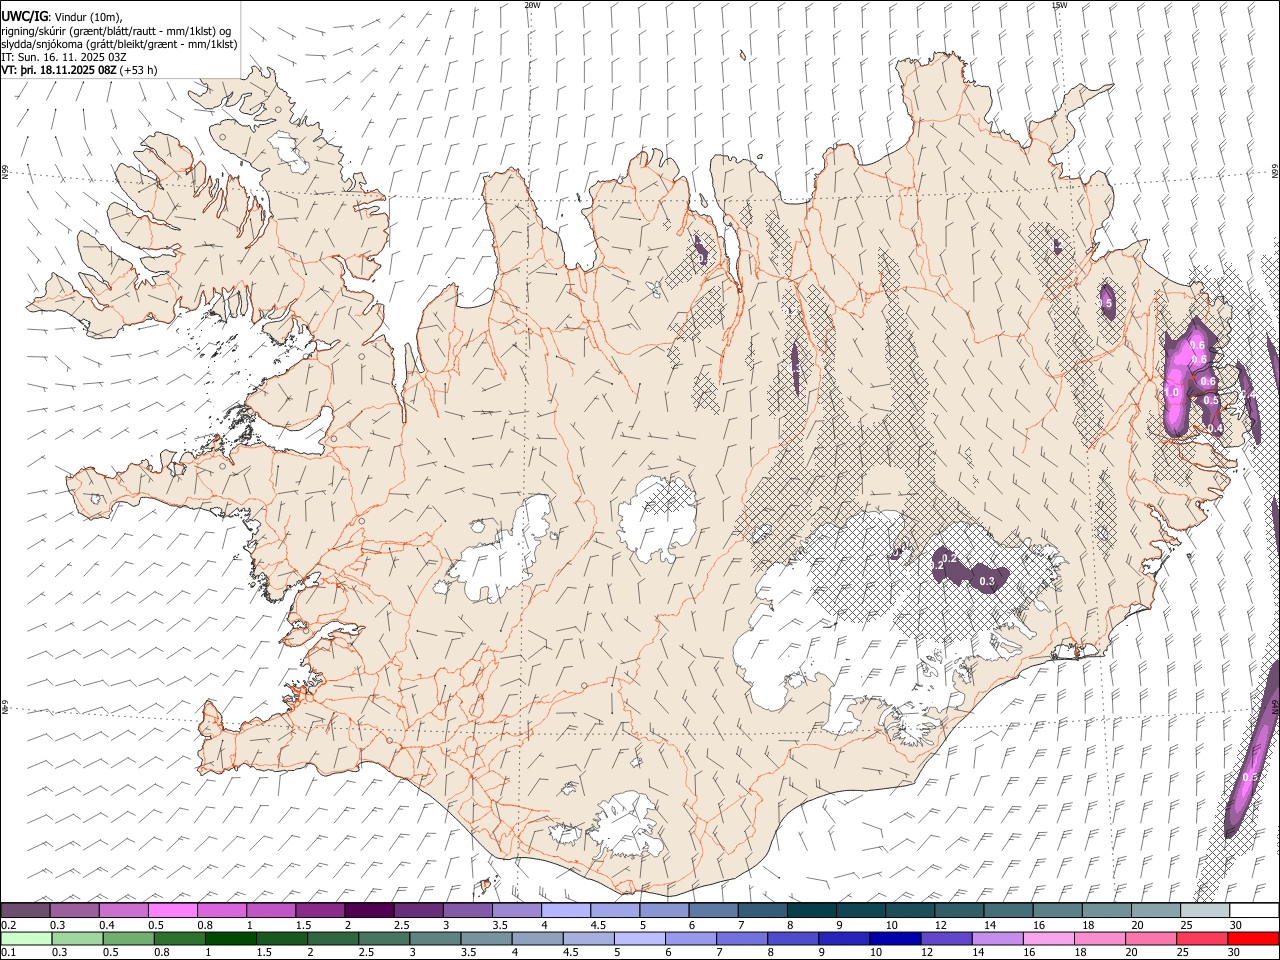Select the lower legend swatch between 3.5 and 4
This screenshot has width=1280, height=960.
point(486,938)
